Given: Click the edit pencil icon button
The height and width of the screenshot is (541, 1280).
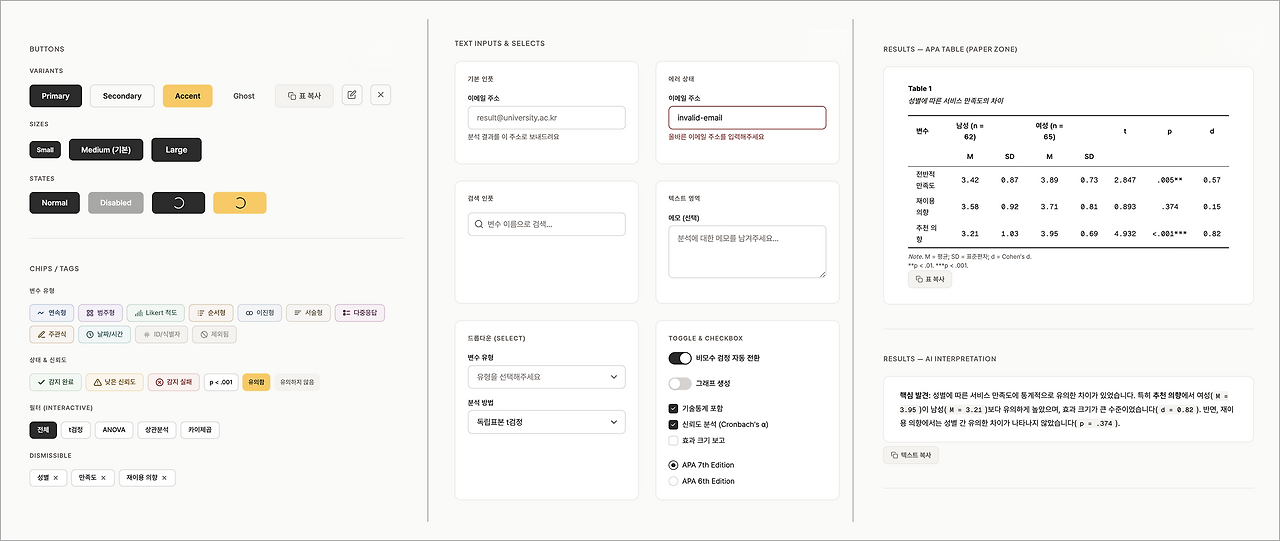Looking at the screenshot, I should 351,95.
